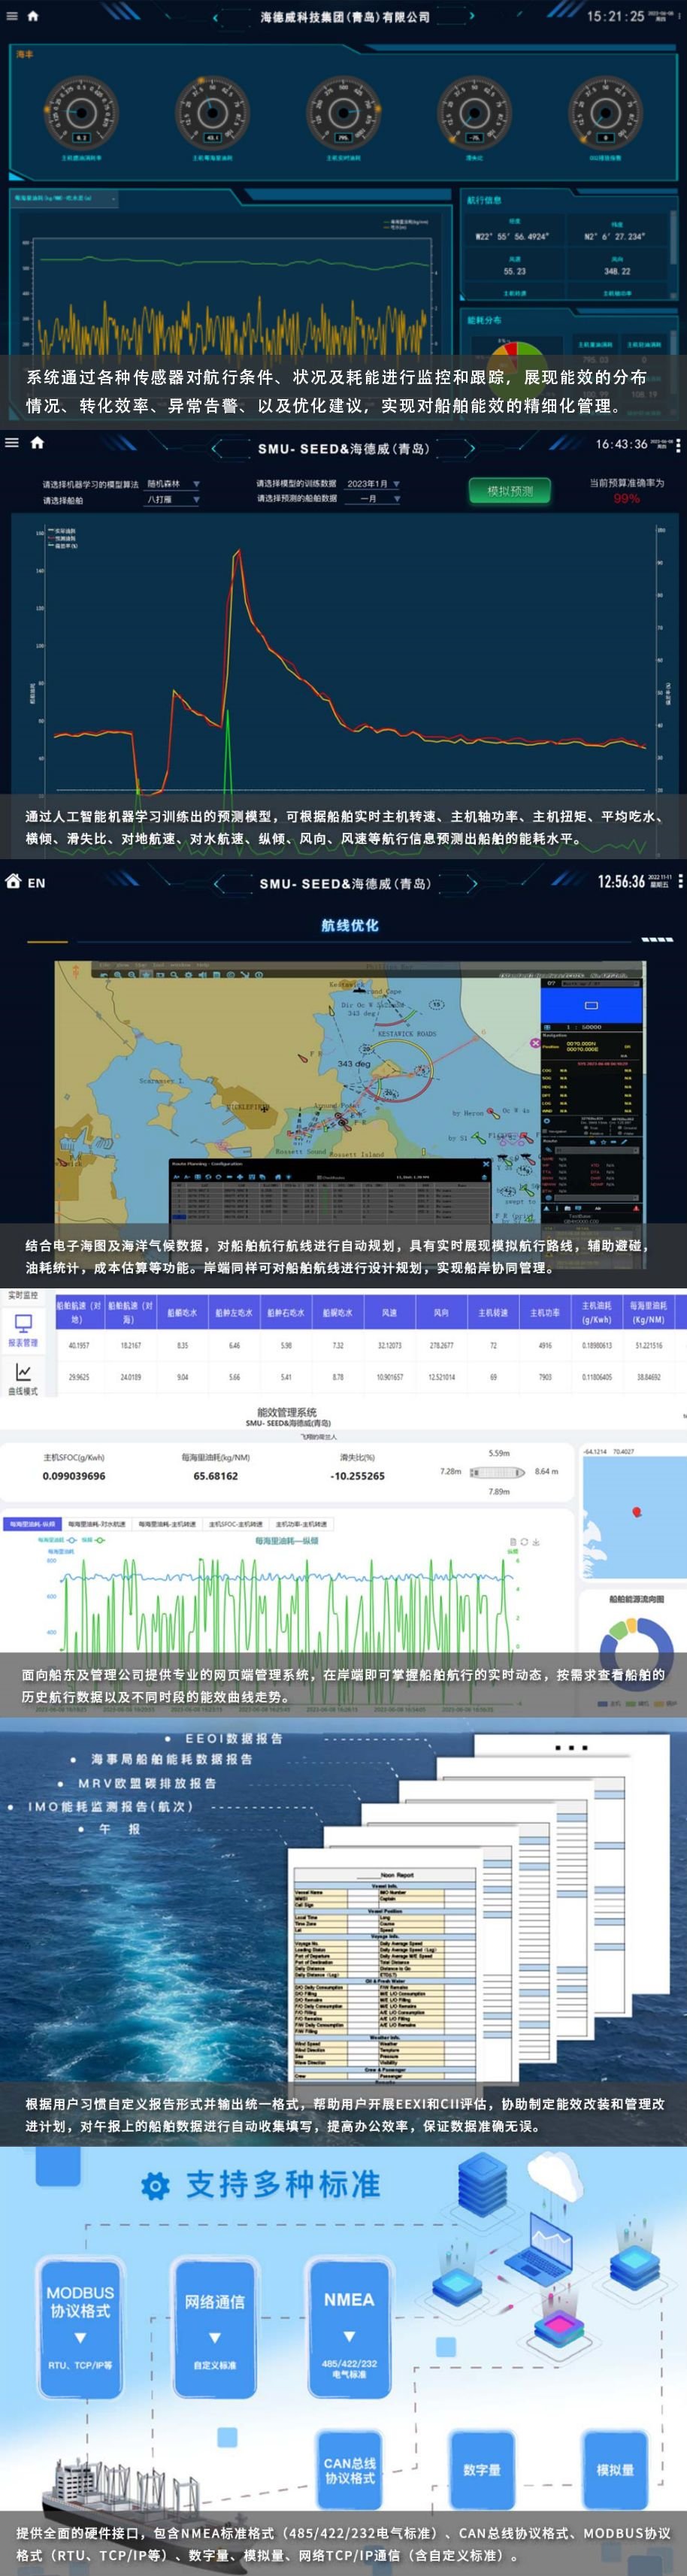Click the download icon above the 每海里油耗 chart

point(536,1542)
